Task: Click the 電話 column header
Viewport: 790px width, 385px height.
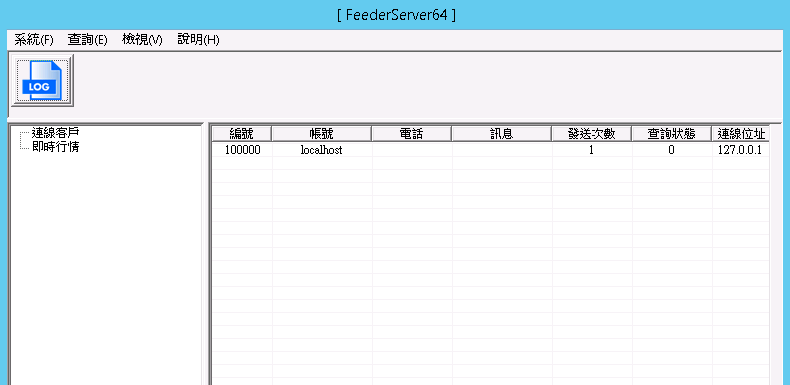Action: pyautogui.click(x=411, y=134)
